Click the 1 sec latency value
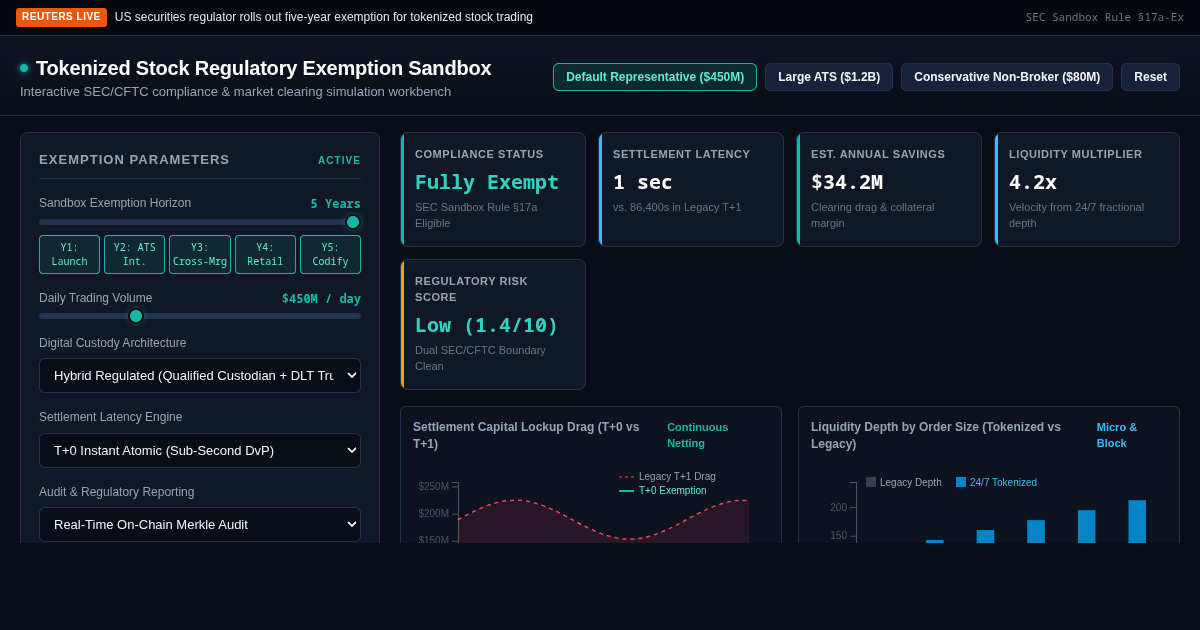Screen dimensions: 1200x630 pyautogui.click(x=643, y=182)
